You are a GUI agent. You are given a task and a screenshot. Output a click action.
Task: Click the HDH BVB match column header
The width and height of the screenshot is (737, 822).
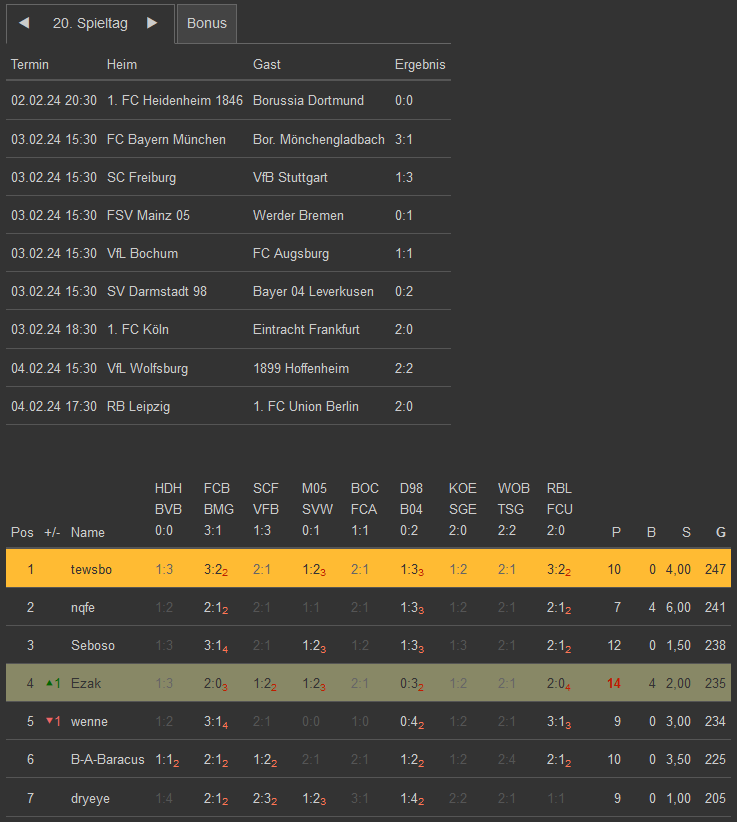(x=168, y=510)
